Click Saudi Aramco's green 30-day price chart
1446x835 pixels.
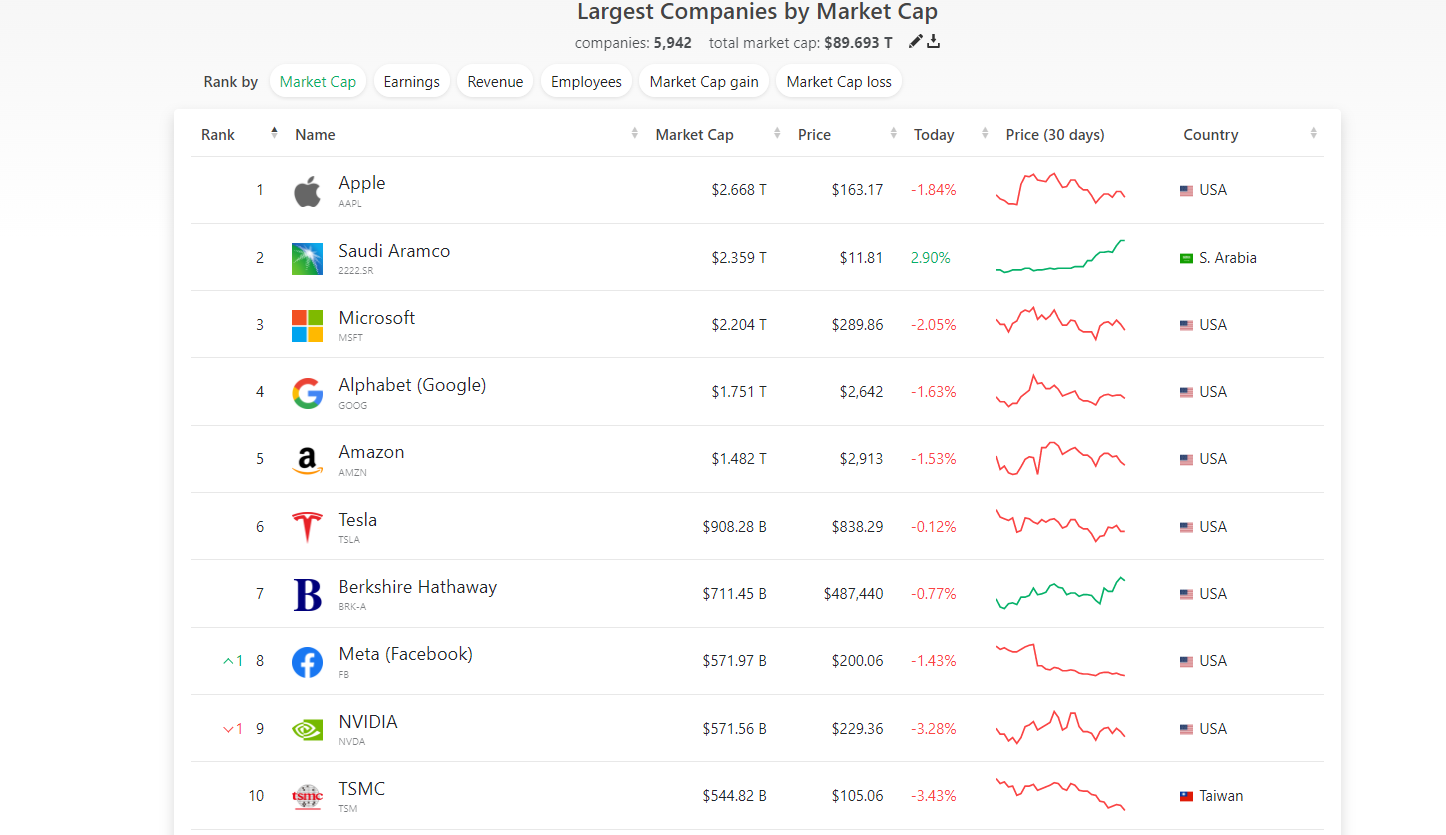[x=1061, y=256]
